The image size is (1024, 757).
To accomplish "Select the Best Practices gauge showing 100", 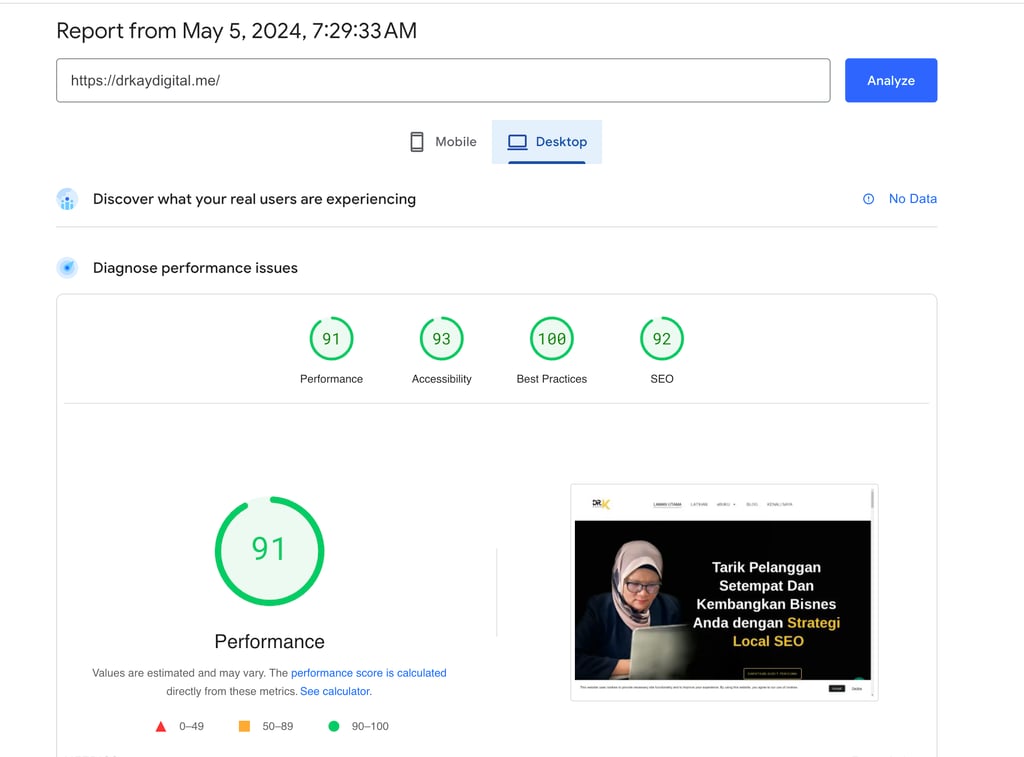I will [x=551, y=339].
